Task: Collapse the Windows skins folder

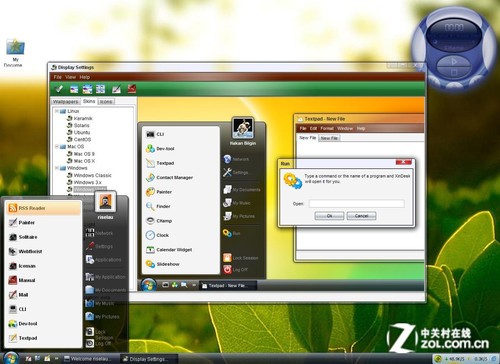Action: pyautogui.click(x=57, y=168)
